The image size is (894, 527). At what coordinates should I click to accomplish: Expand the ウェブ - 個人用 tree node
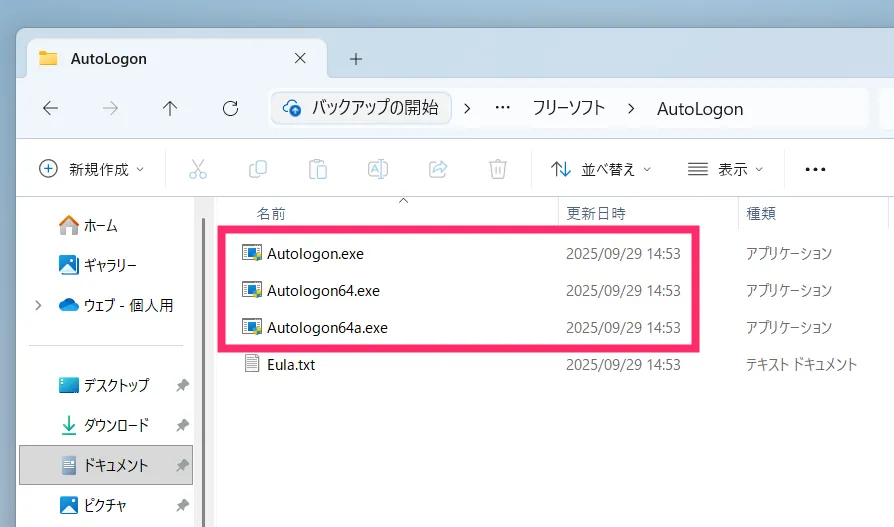tap(38, 305)
